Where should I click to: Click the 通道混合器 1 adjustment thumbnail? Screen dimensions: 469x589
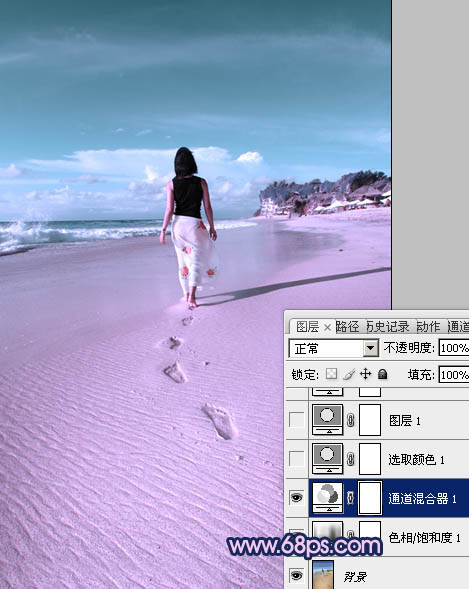coord(327,498)
